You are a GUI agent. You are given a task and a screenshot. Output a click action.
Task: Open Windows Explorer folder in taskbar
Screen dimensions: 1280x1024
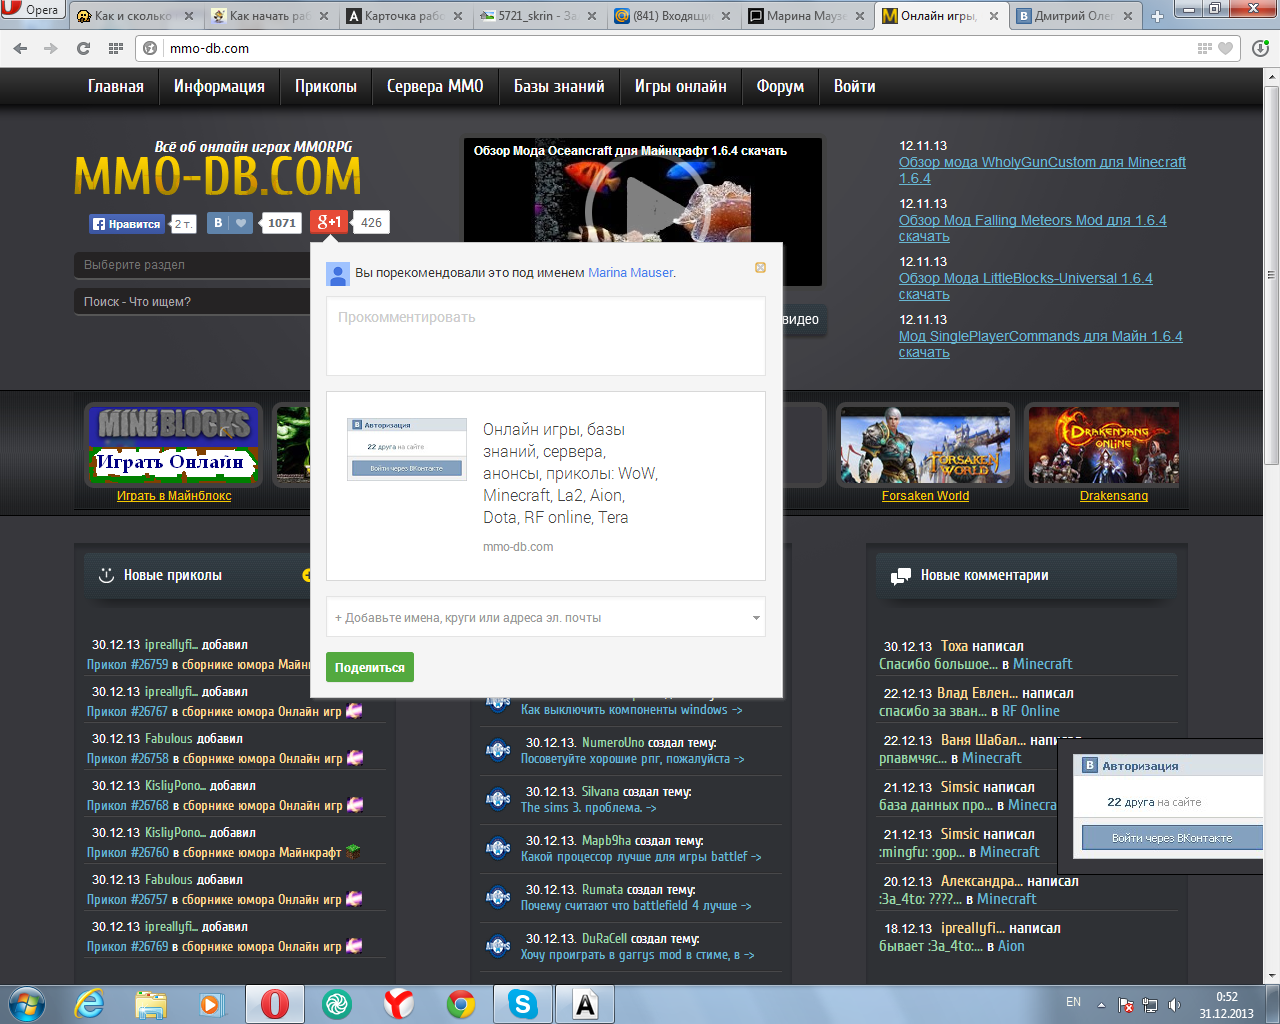[x=150, y=1004]
